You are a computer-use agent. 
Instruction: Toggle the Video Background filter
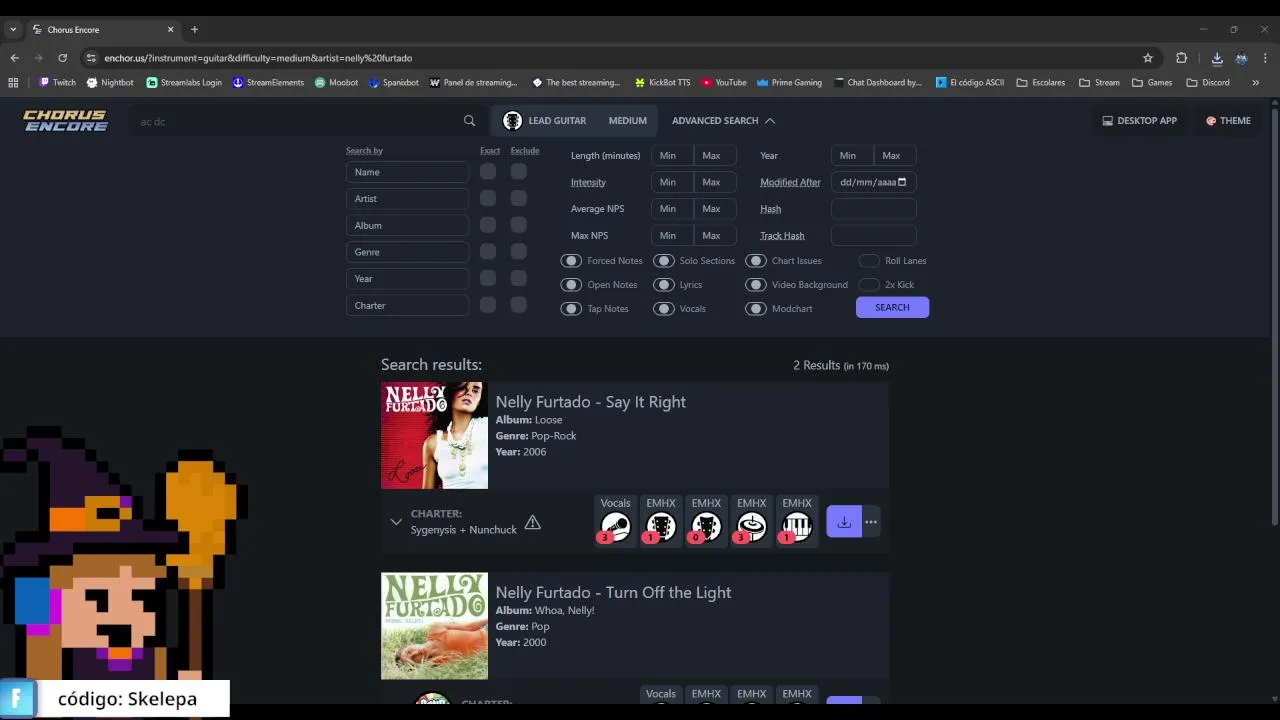756,285
